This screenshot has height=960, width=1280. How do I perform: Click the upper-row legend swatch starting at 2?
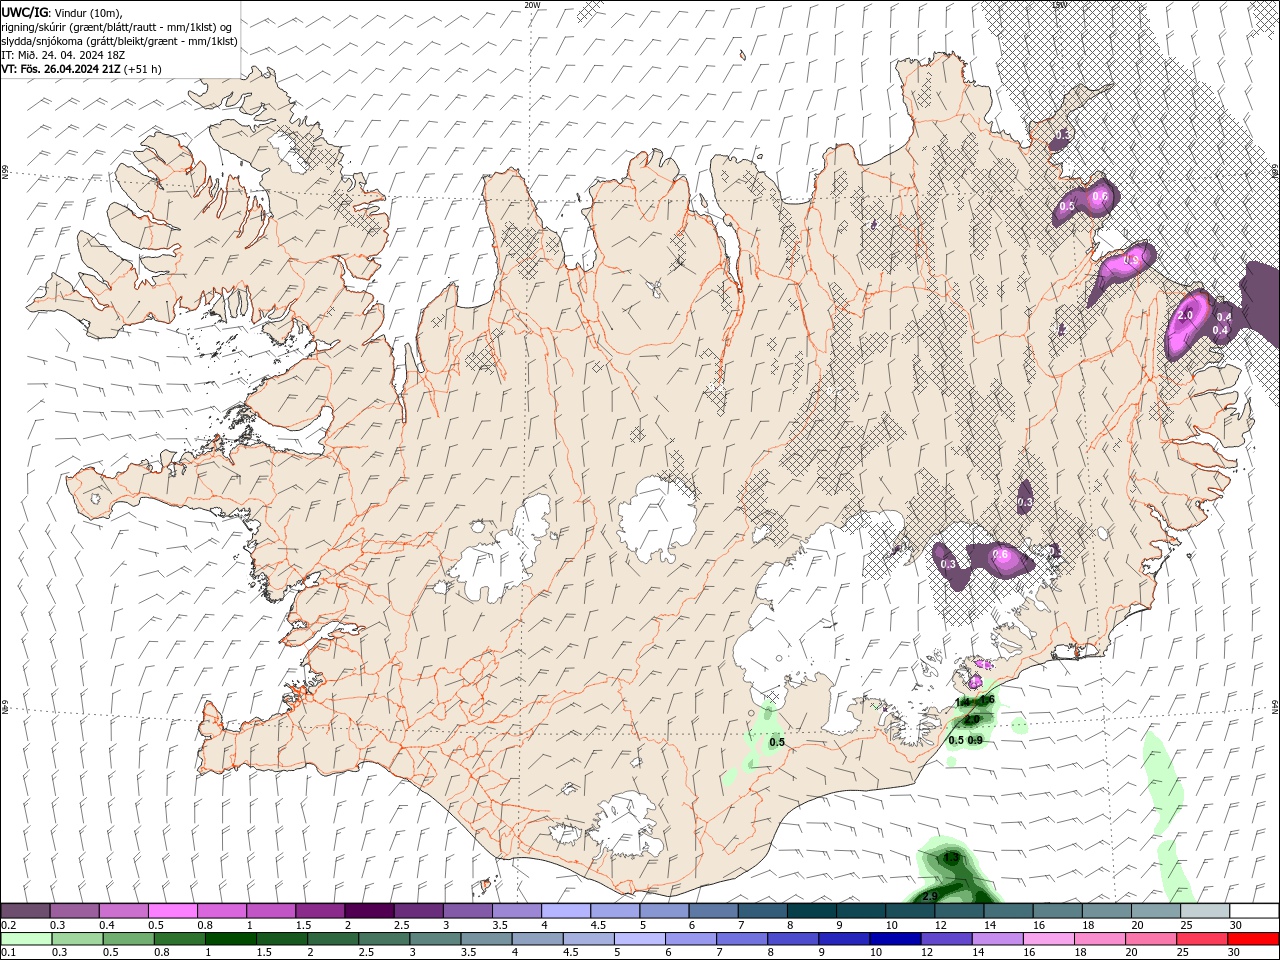tap(369, 911)
